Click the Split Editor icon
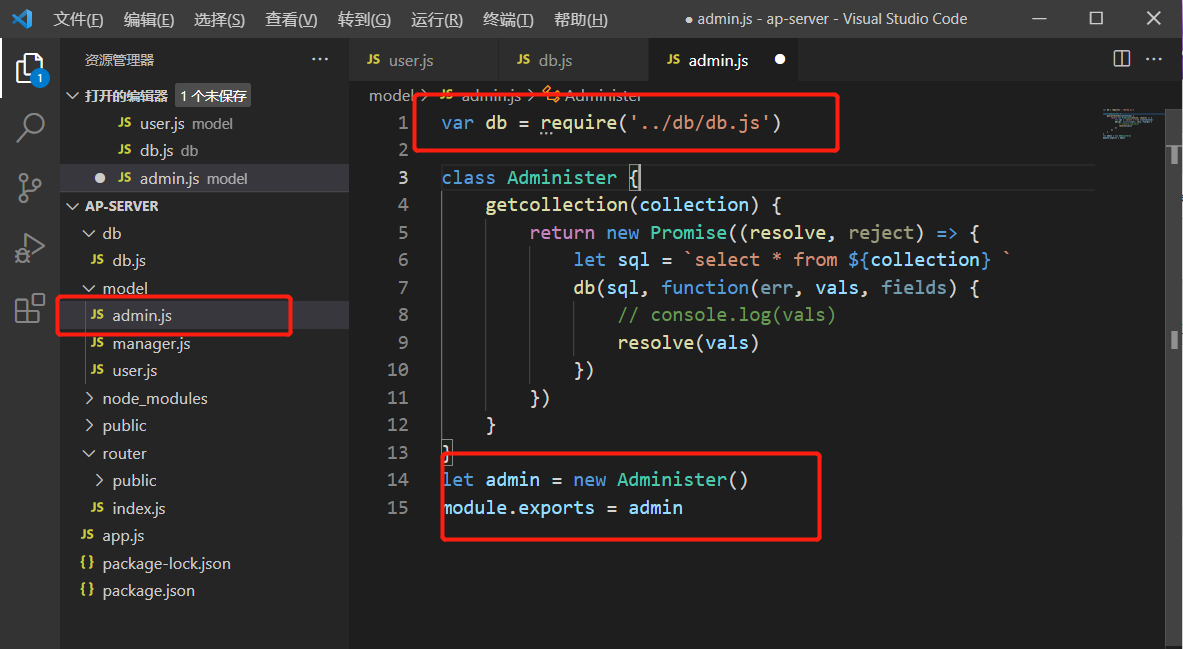This screenshot has width=1183, height=649. pyautogui.click(x=1121, y=59)
